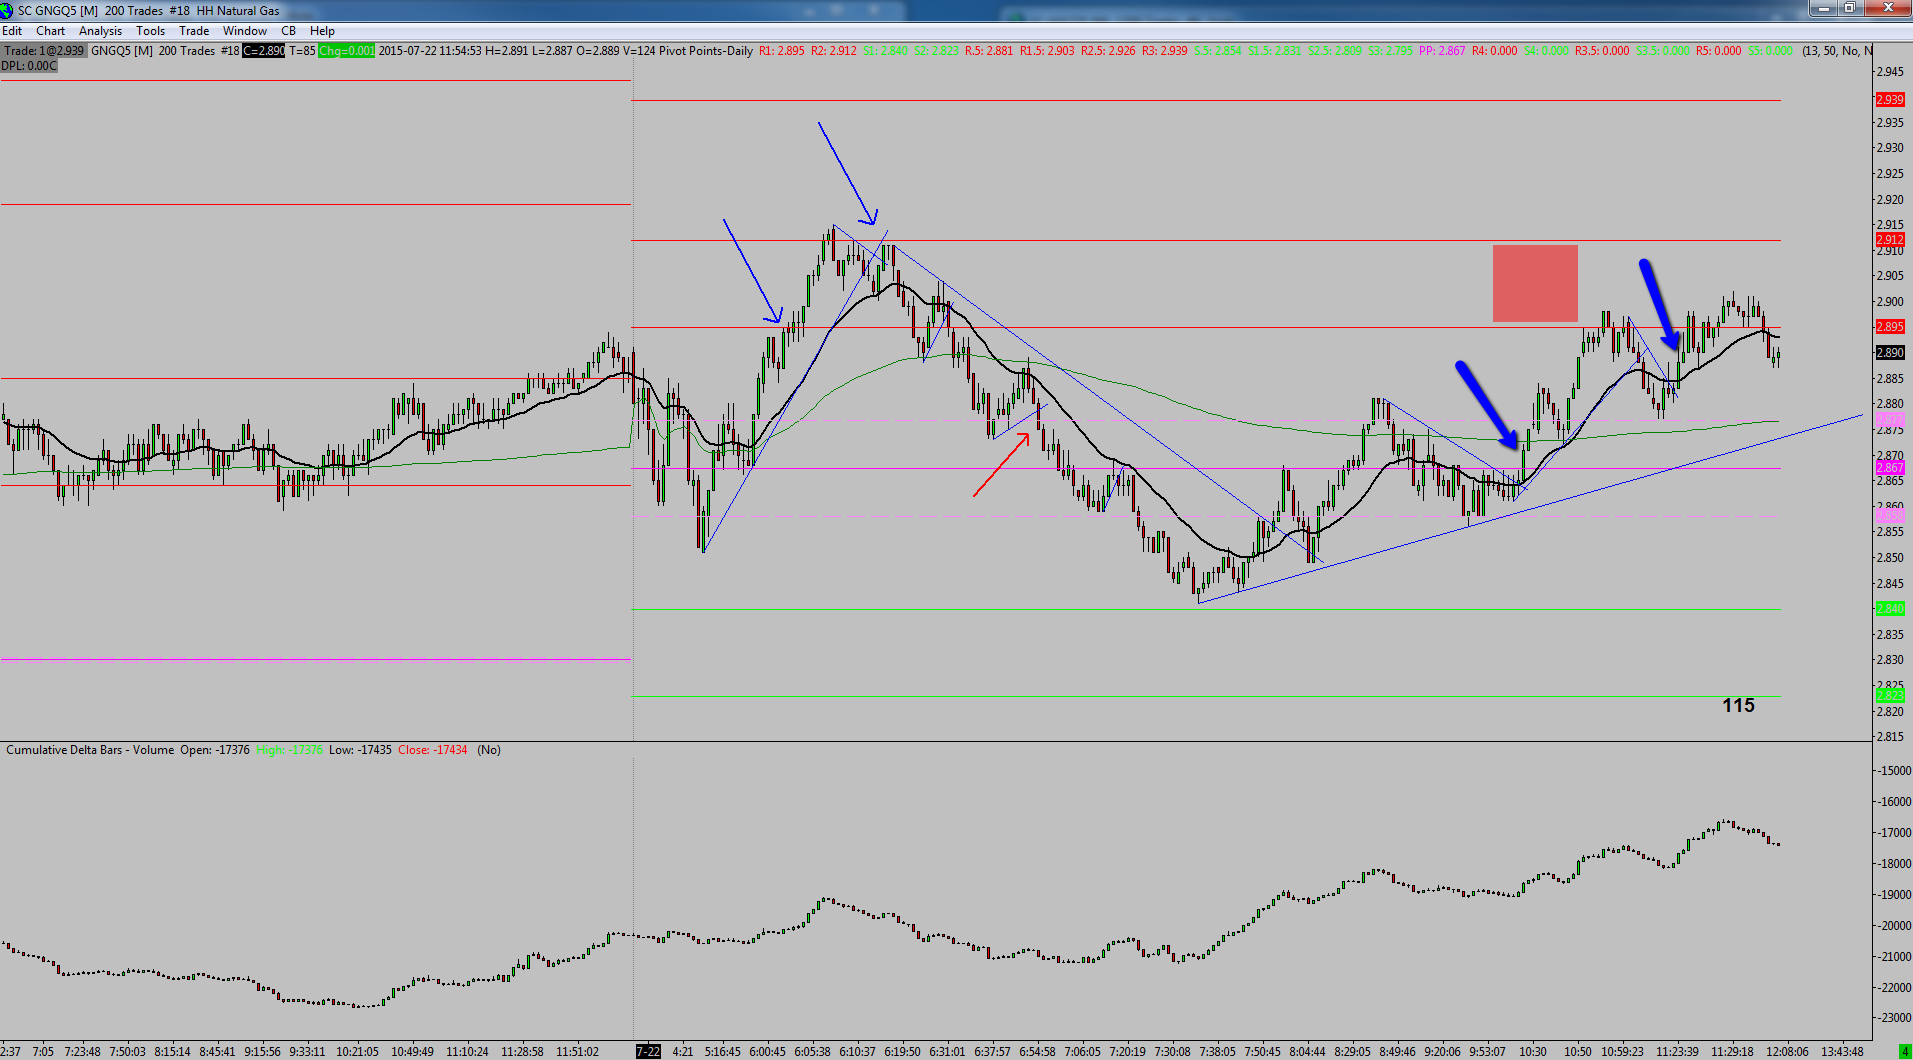Click the 'Trade: 1@2.939' position text
Viewport: 1913px width, 1060px height.
click(x=44, y=51)
